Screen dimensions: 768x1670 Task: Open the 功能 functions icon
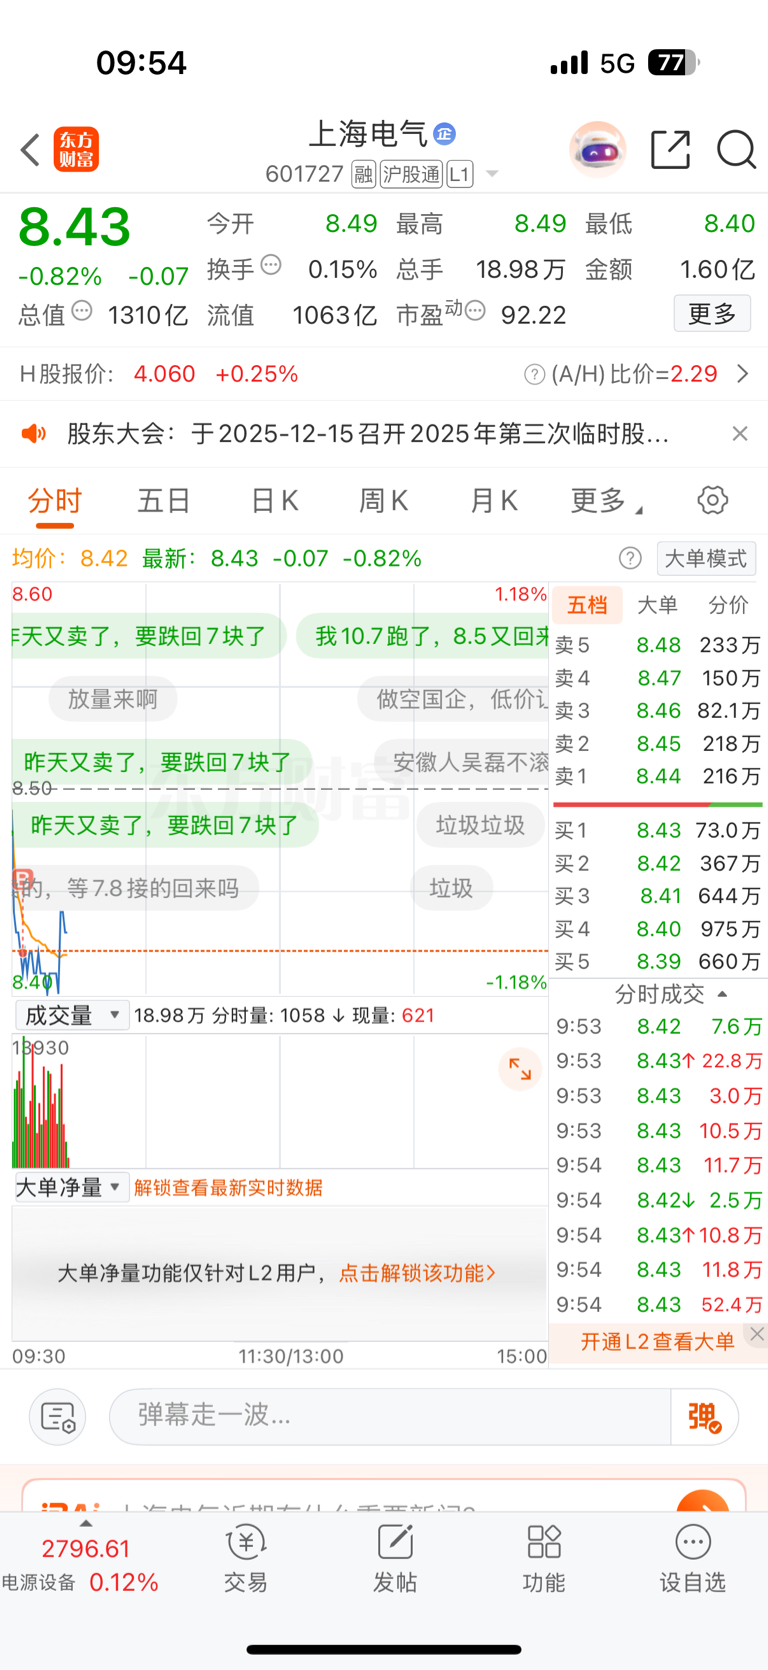pyautogui.click(x=544, y=1559)
